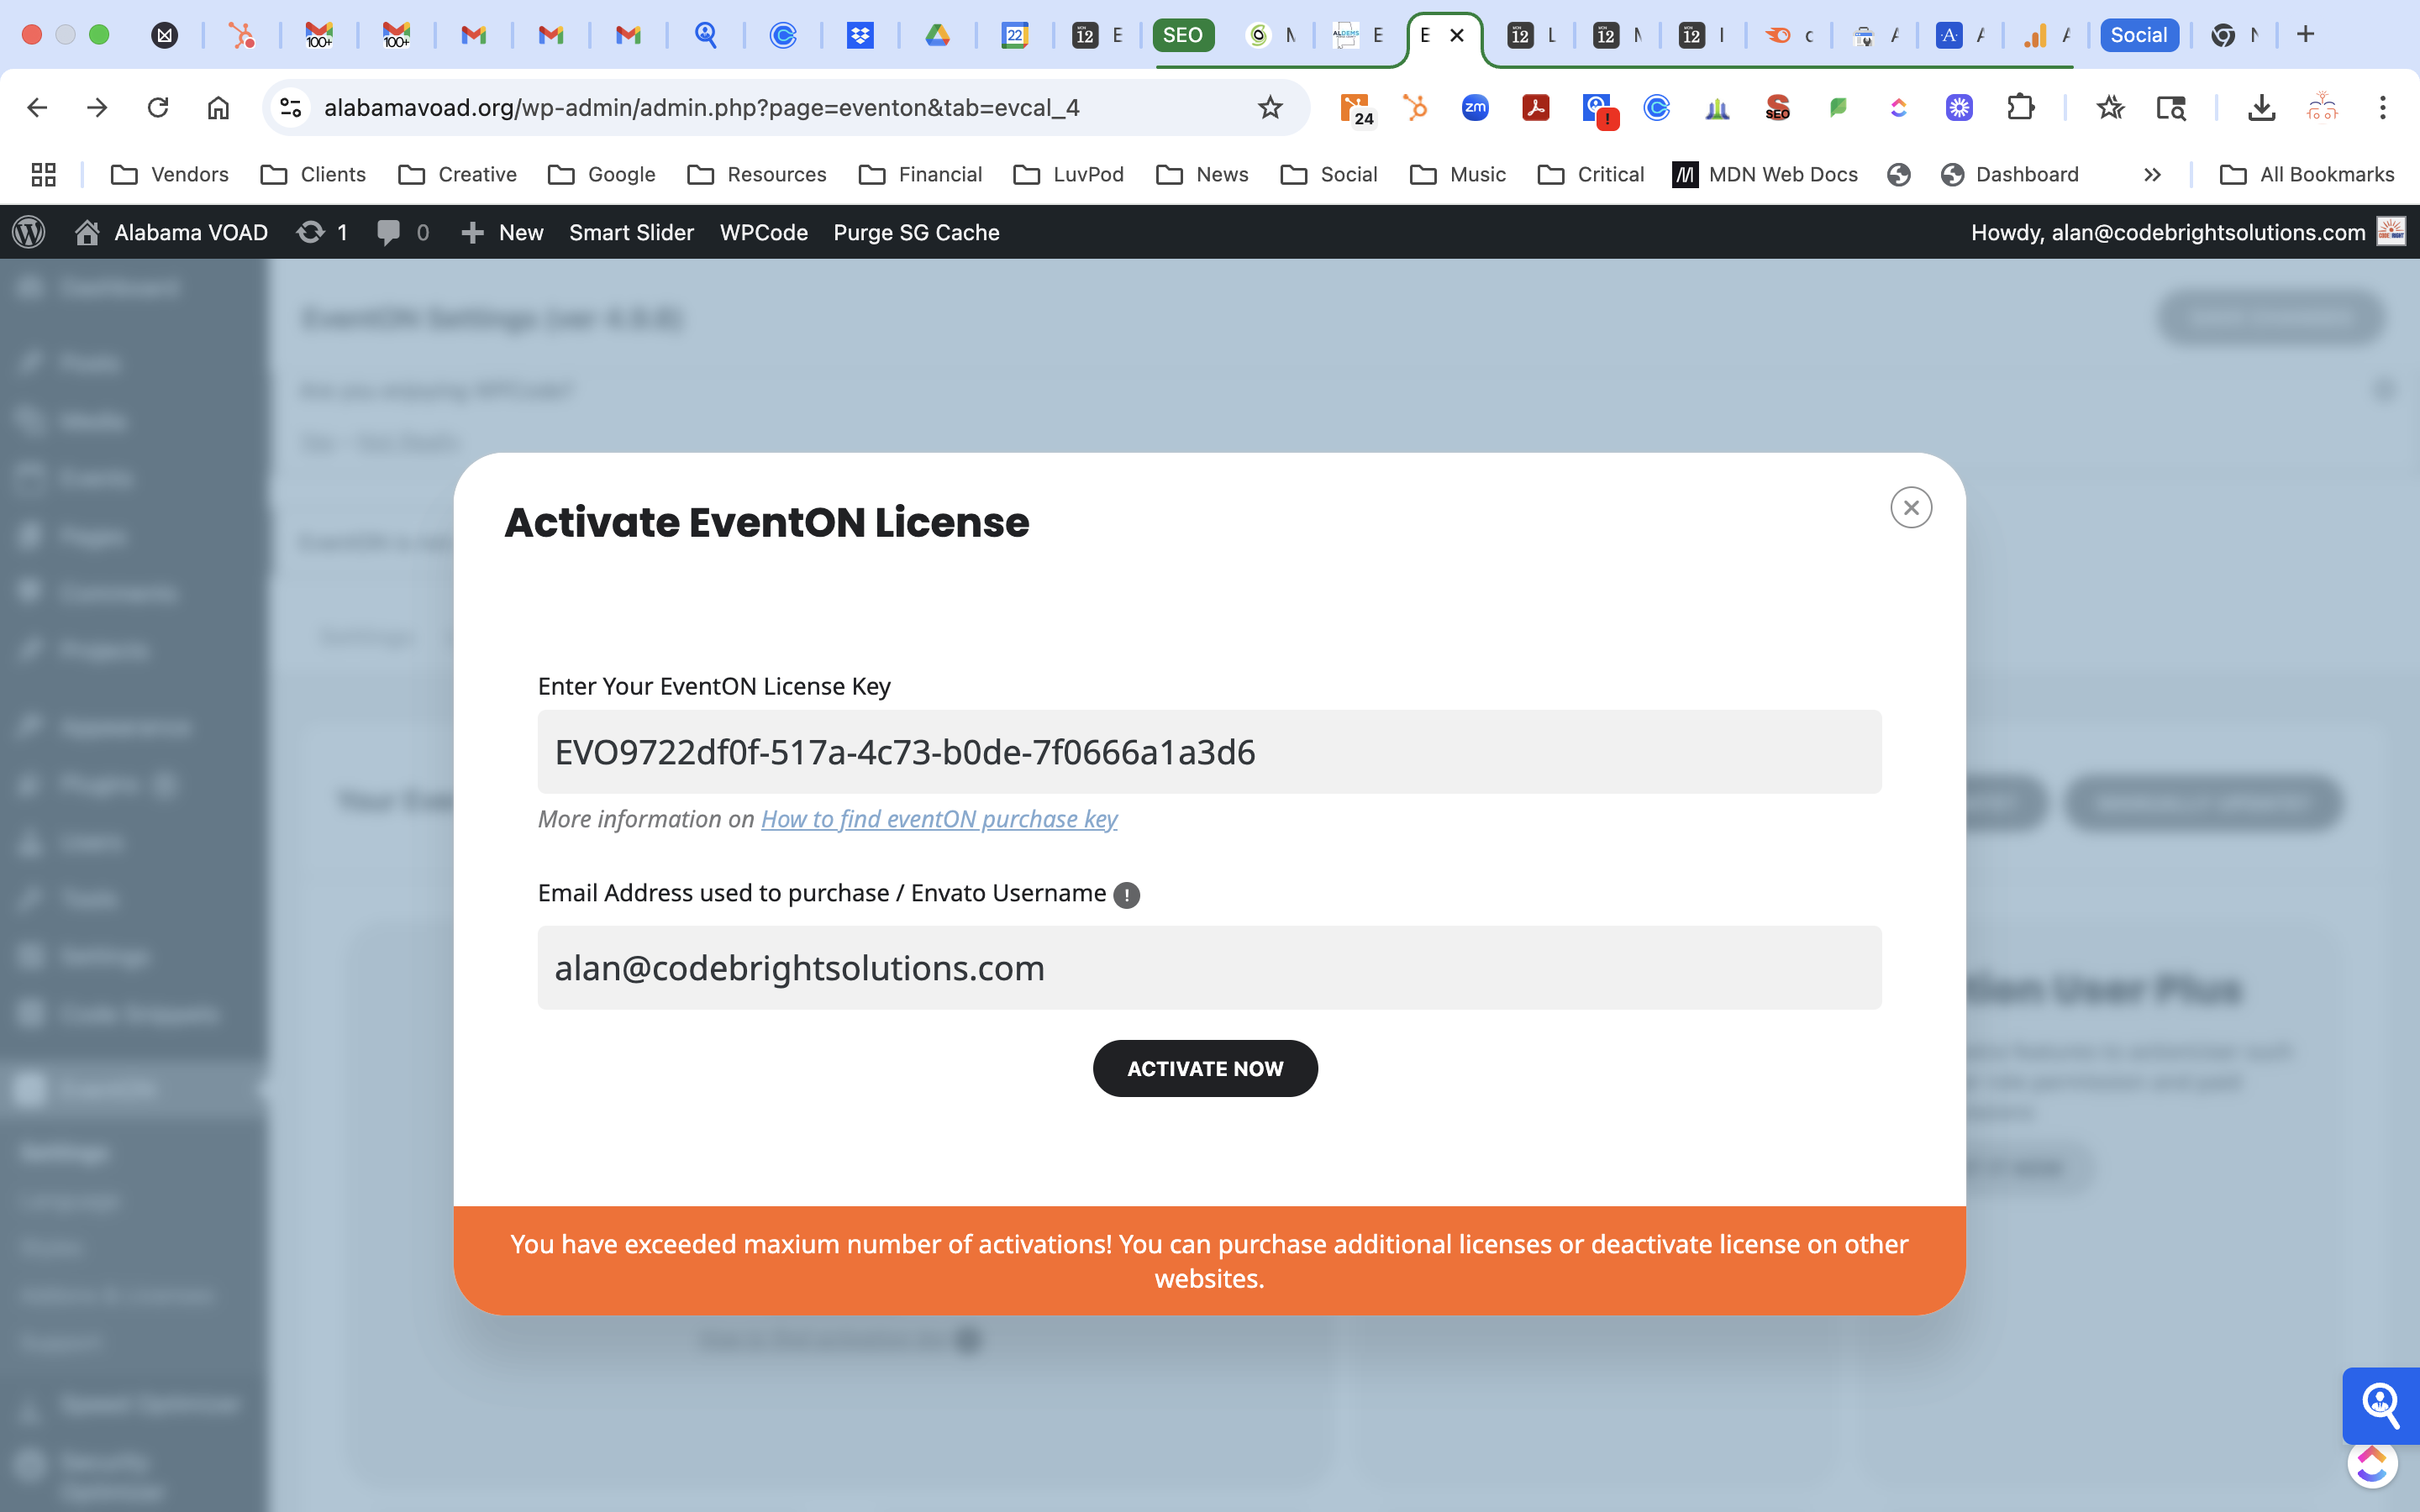The image size is (2420, 1512).
Task: Click the ClickUp floating icon at bottom right
Action: pyautogui.click(x=2372, y=1464)
